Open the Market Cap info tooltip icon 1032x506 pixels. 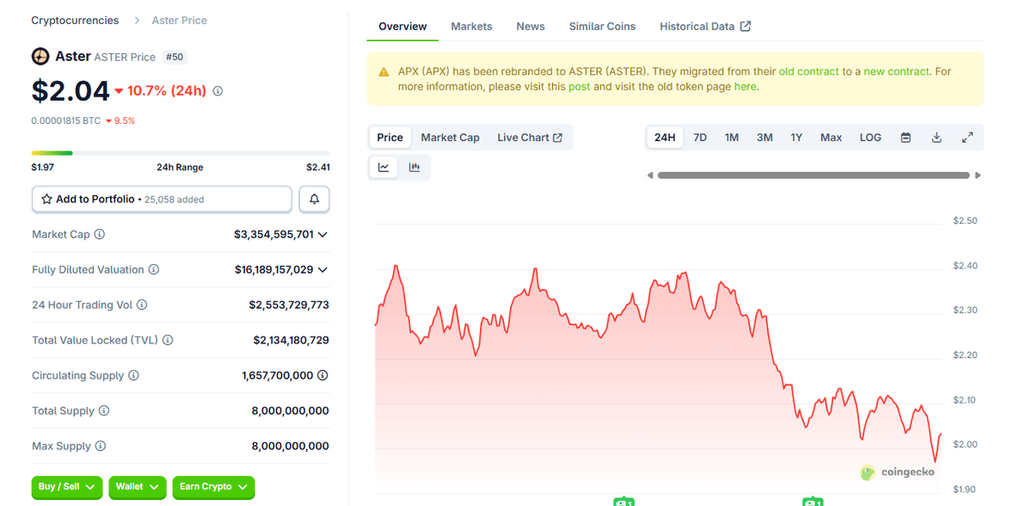(x=99, y=234)
